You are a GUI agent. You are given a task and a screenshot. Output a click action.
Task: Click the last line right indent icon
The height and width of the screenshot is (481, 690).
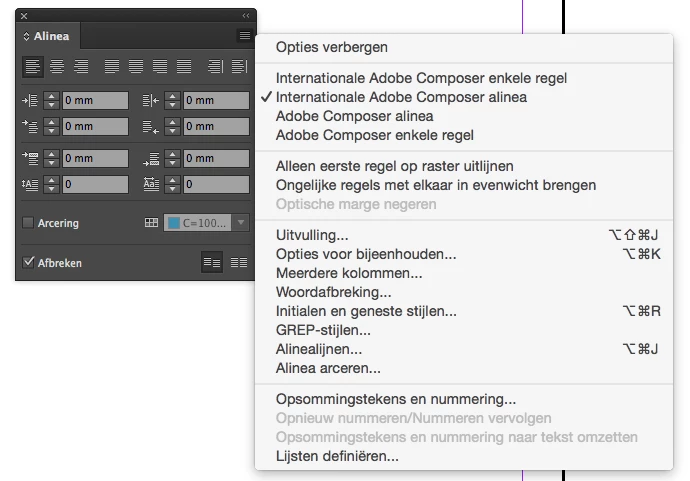point(150,127)
